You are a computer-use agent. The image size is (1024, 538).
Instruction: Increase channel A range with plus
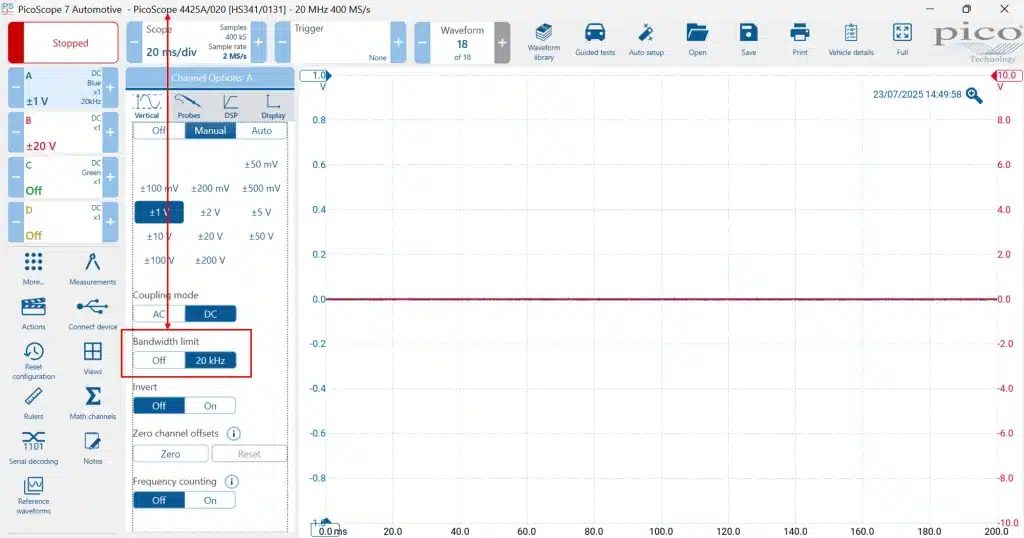[x=110, y=87]
